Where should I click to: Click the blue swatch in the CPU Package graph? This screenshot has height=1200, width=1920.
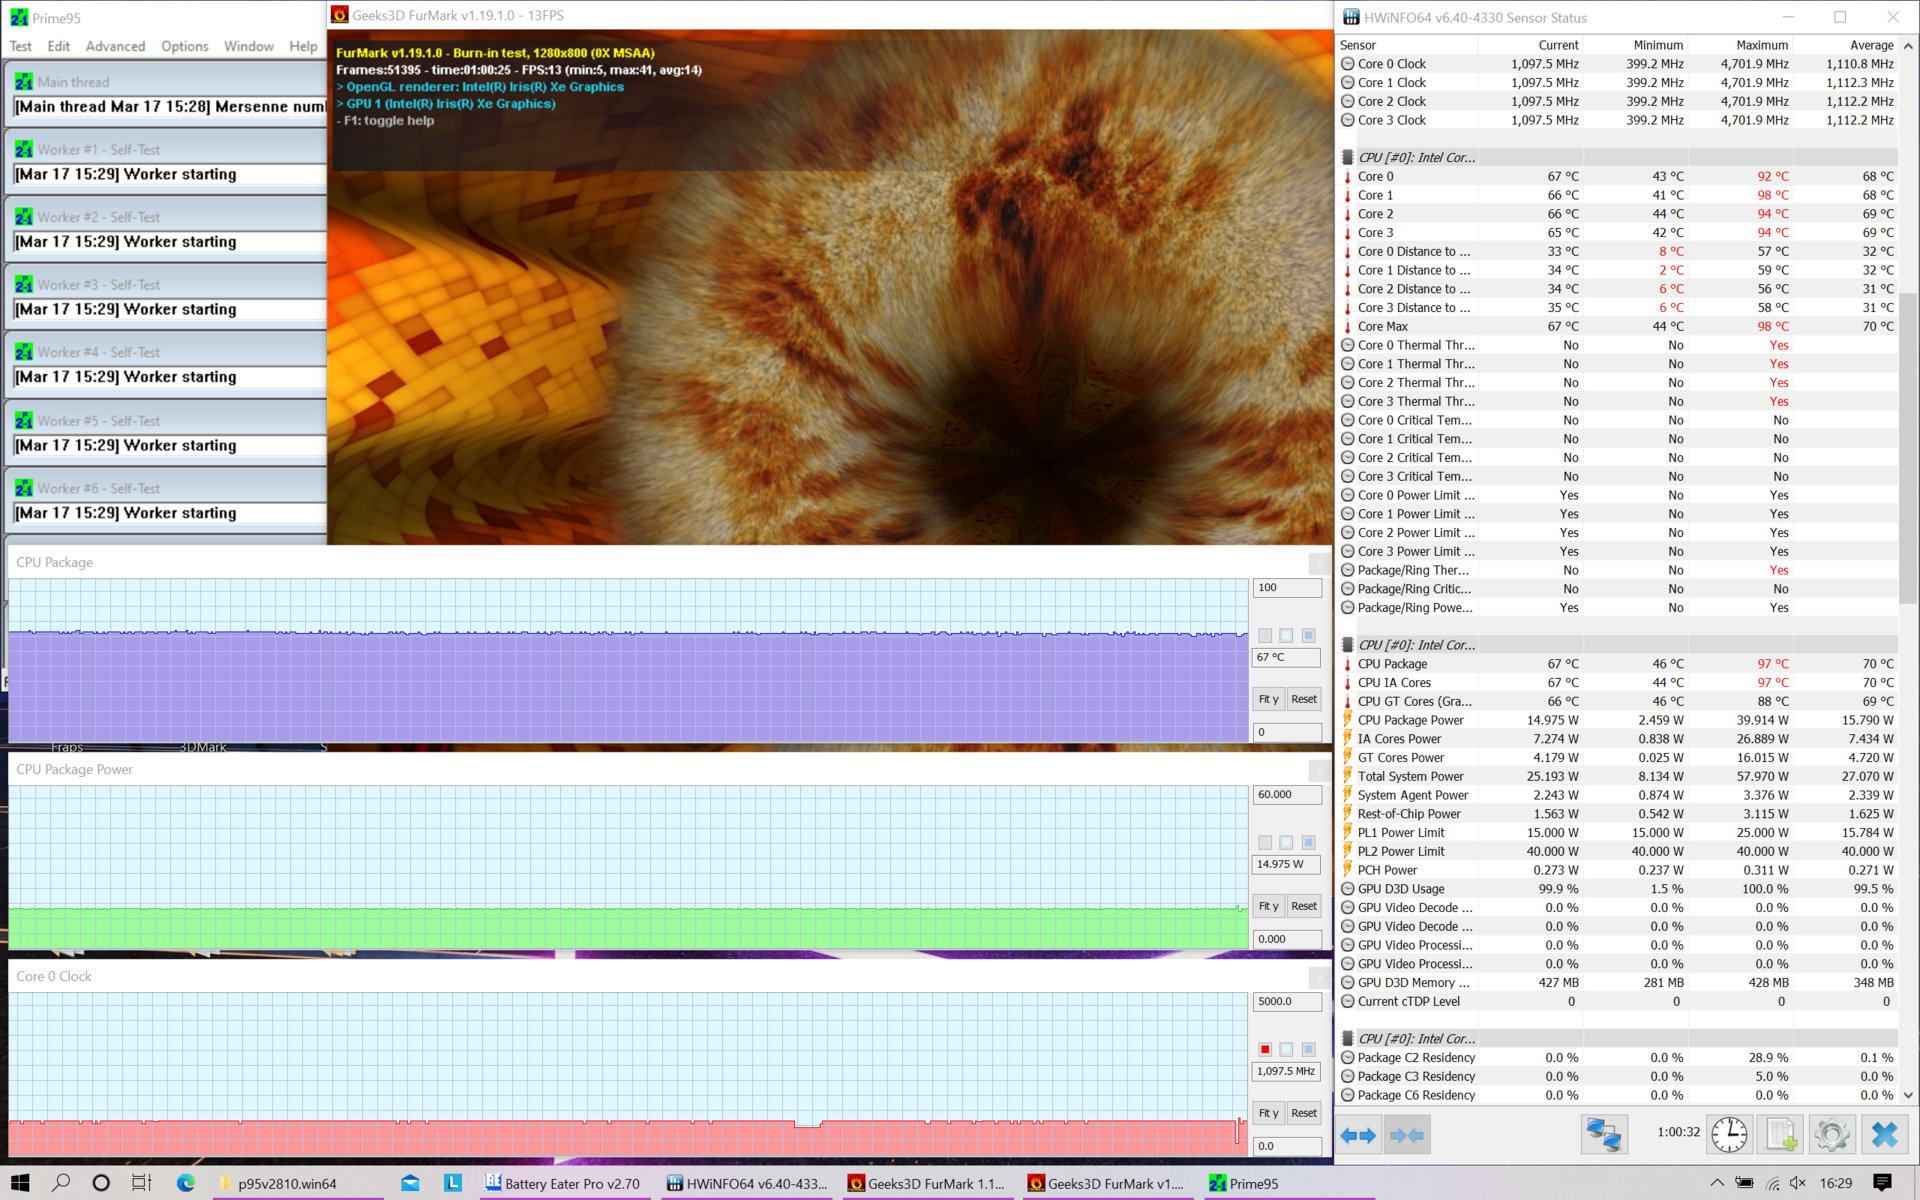1308,636
